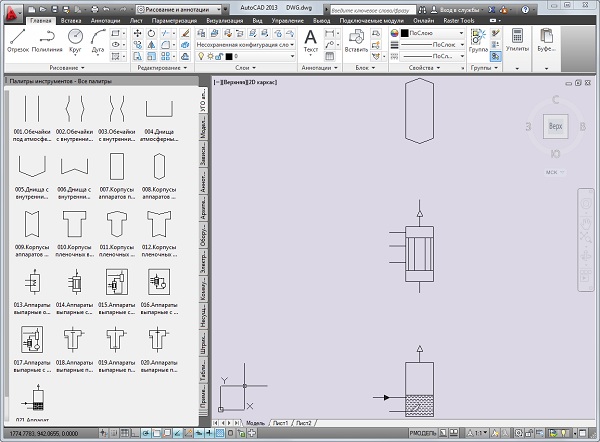
Task: Select the Полилиния (Polyline) tool
Action: (x=47, y=39)
